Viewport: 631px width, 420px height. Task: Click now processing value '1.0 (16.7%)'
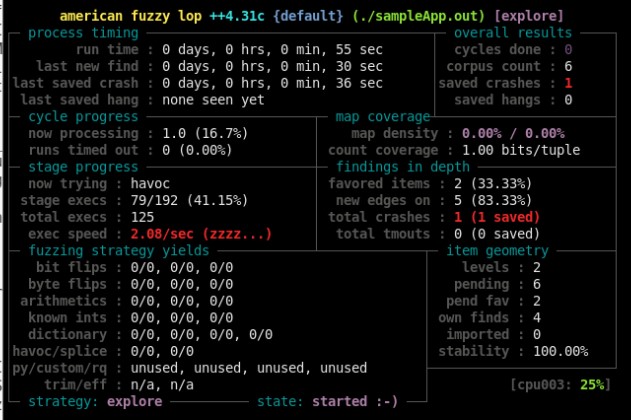click(205, 134)
